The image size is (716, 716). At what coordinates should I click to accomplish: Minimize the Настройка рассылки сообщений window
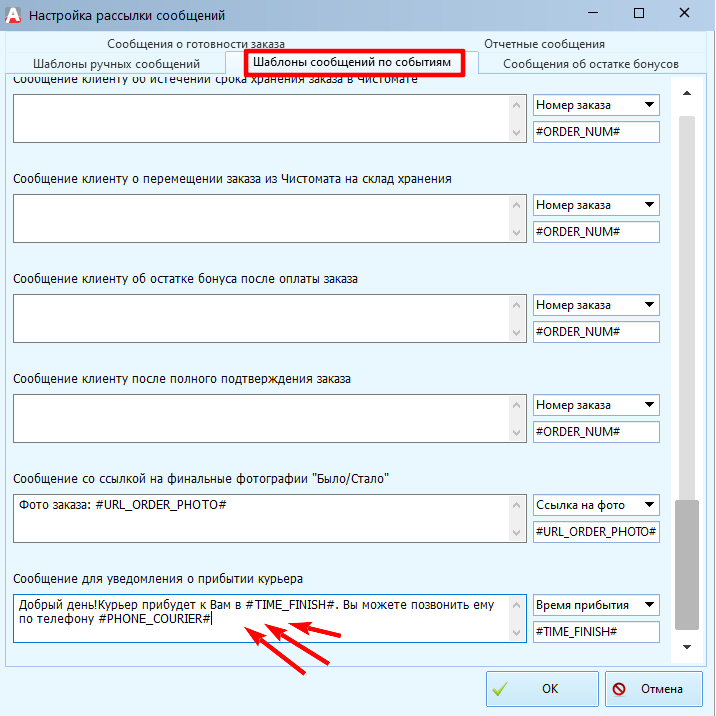tap(593, 13)
